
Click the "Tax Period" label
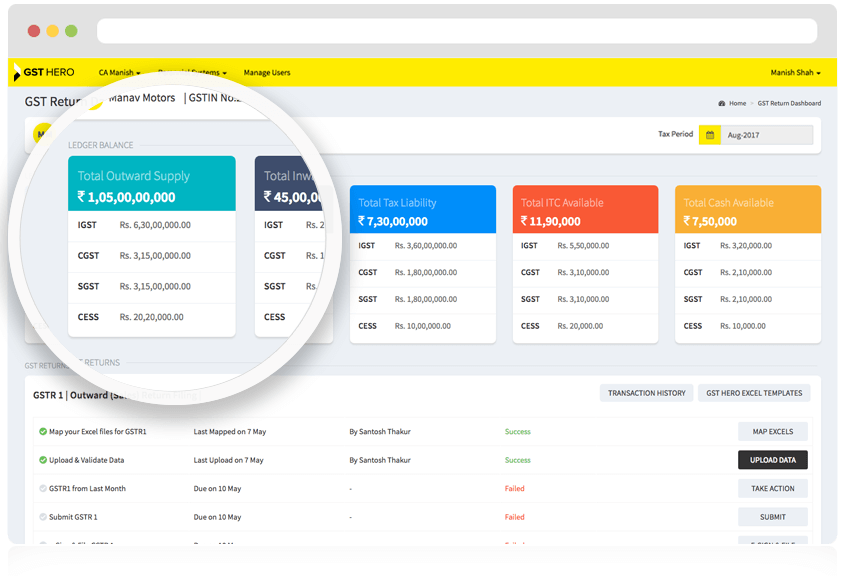[x=675, y=134]
